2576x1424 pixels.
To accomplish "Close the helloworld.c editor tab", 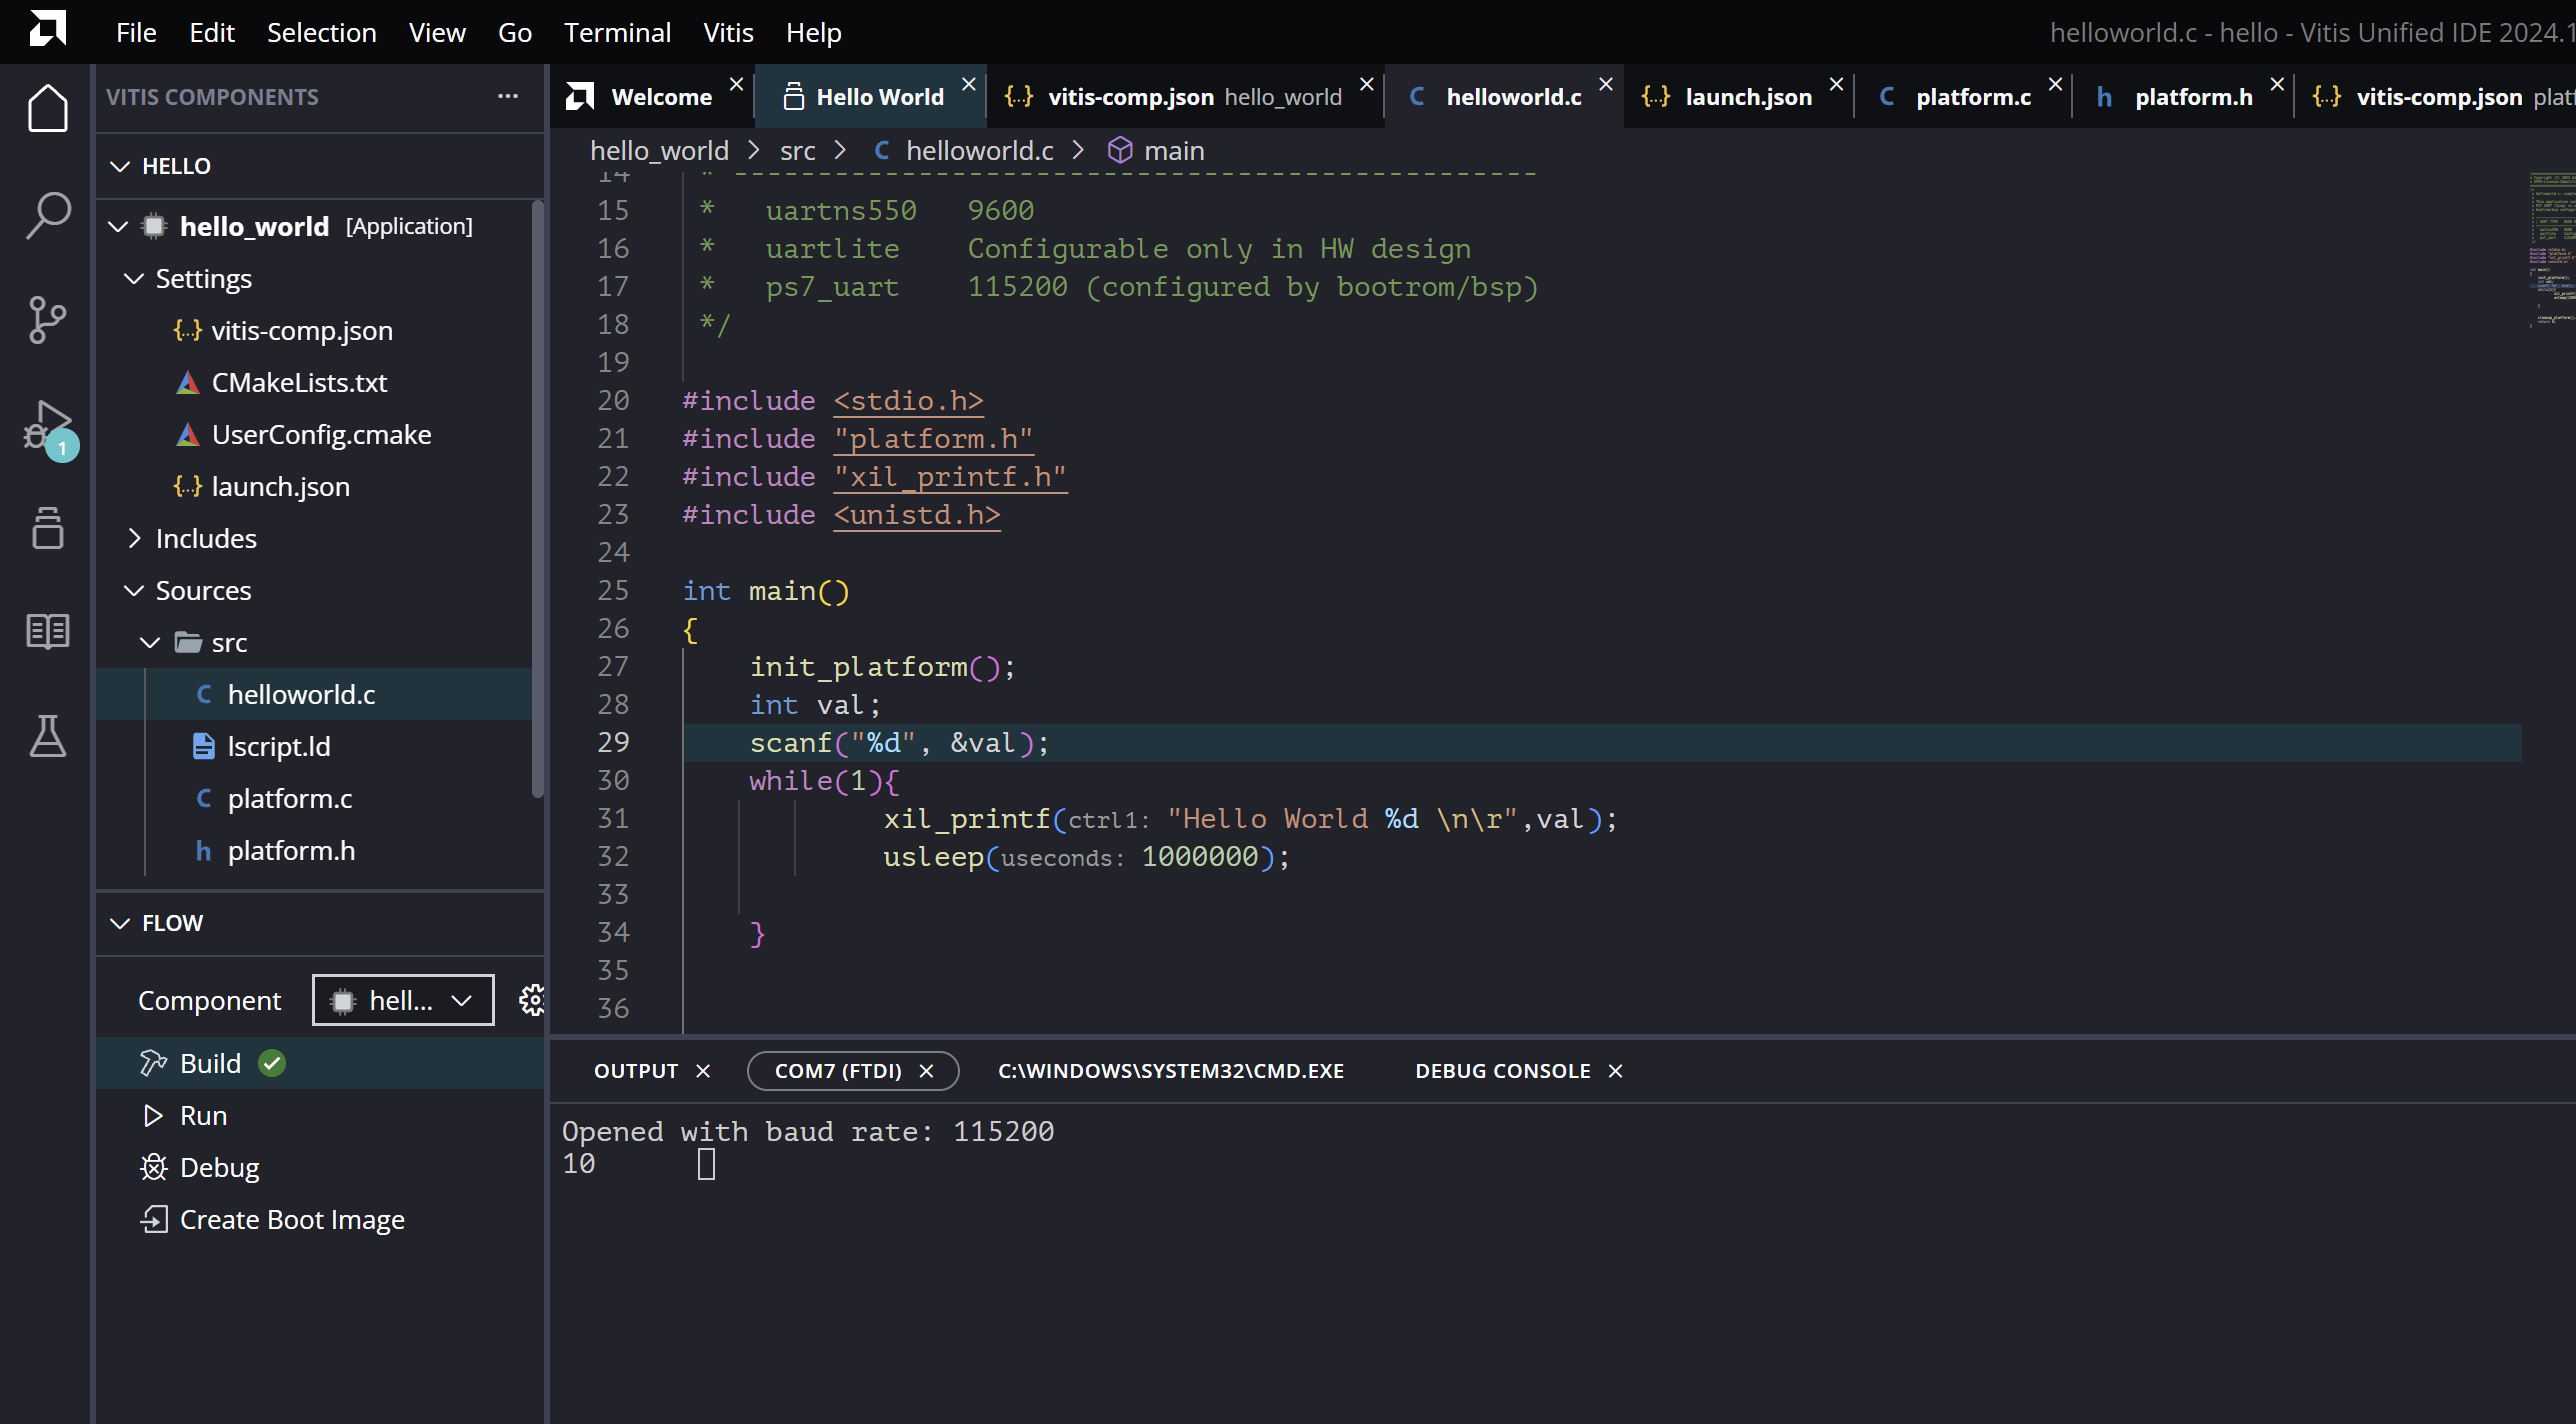I will click(x=1605, y=84).
